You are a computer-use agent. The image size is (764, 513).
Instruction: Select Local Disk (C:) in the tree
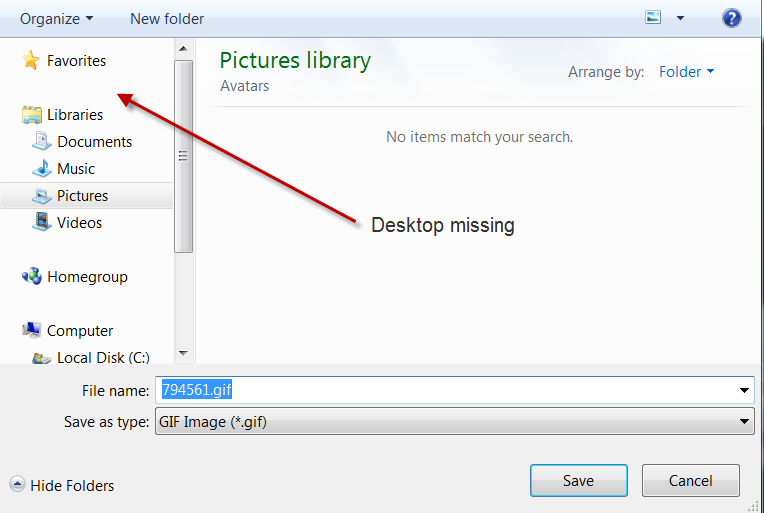tap(91, 358)
